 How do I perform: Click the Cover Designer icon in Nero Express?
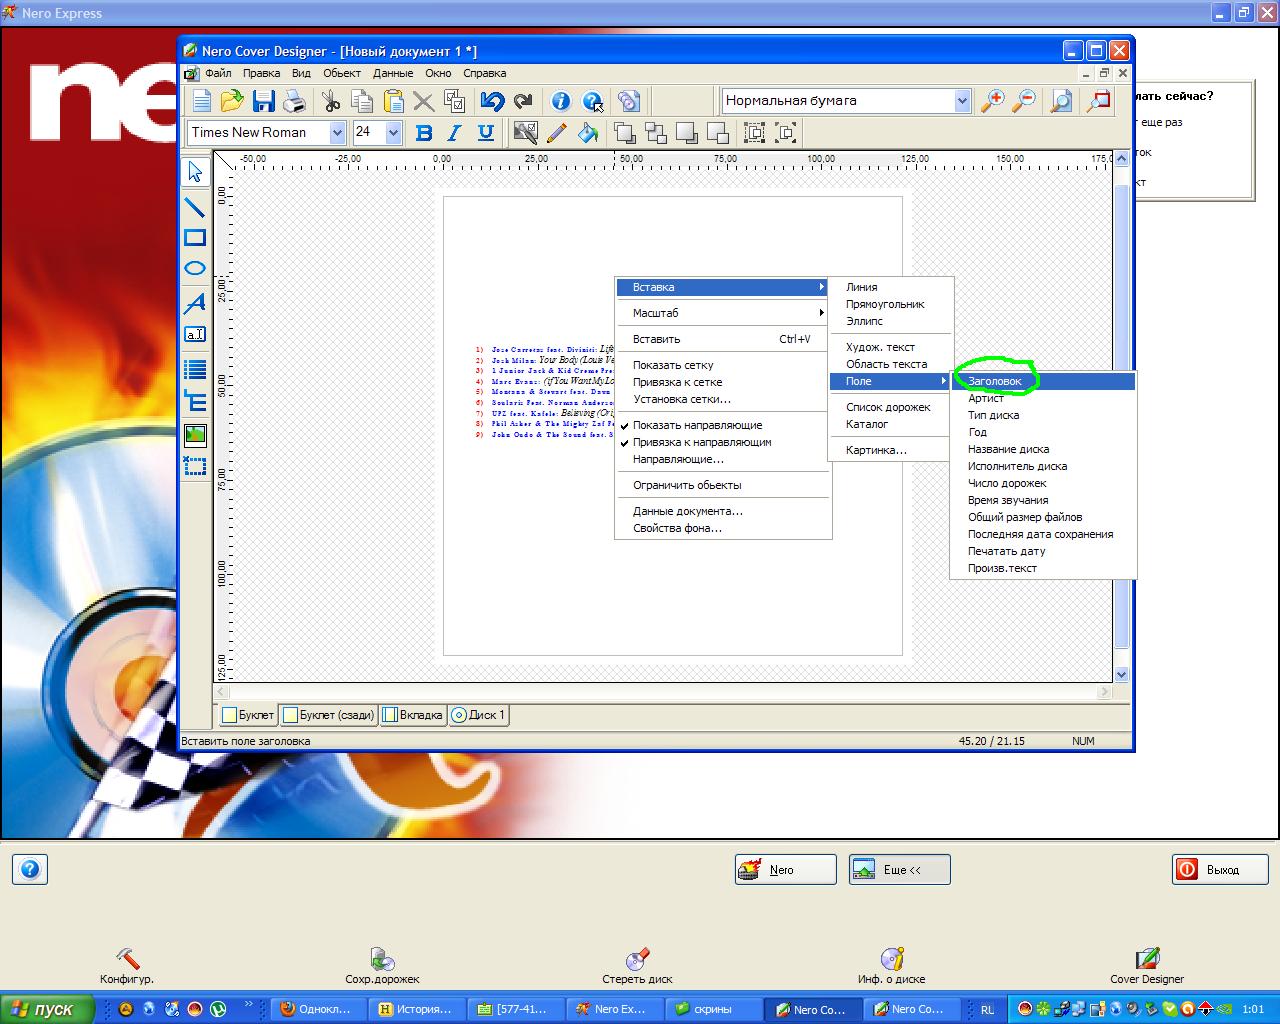click(x=1147, y=966)
